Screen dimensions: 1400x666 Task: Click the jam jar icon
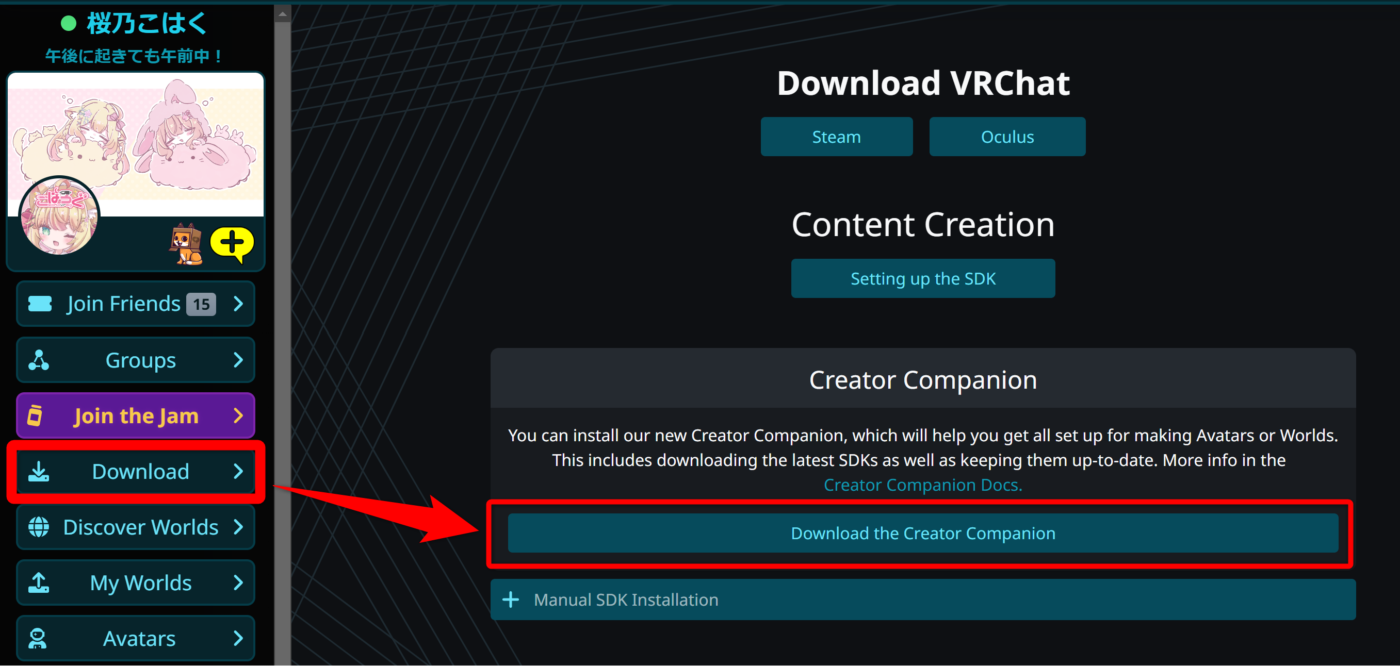36,415
